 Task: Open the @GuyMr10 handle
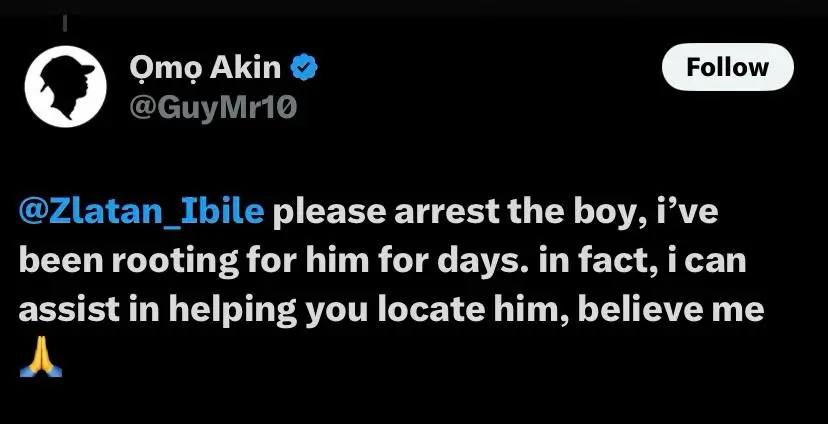point(213,108)
